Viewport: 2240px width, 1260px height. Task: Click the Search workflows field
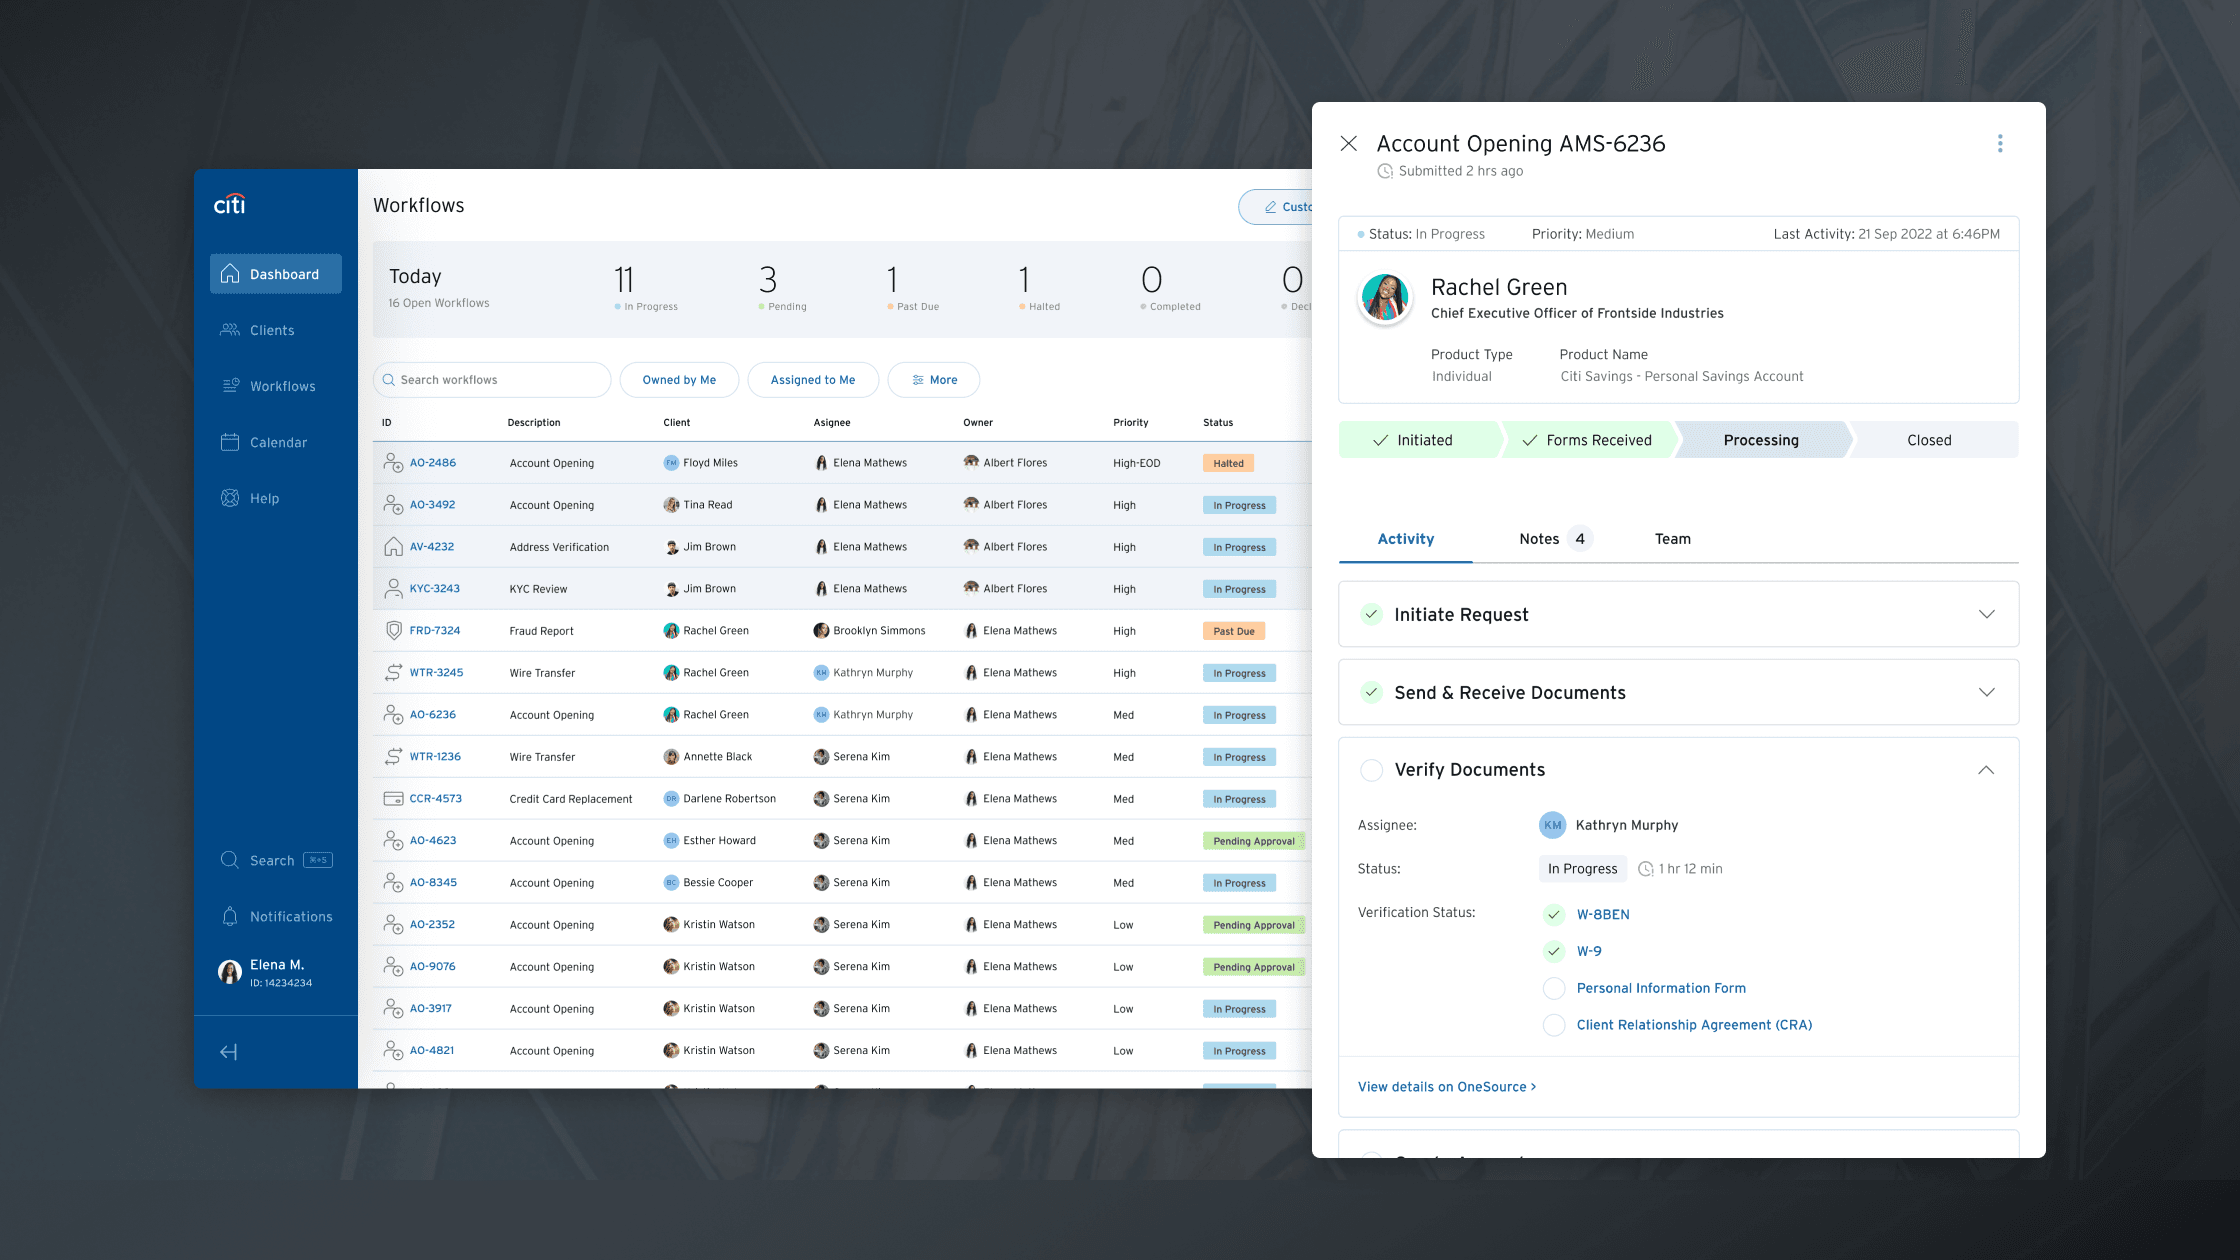pos(492,380)
